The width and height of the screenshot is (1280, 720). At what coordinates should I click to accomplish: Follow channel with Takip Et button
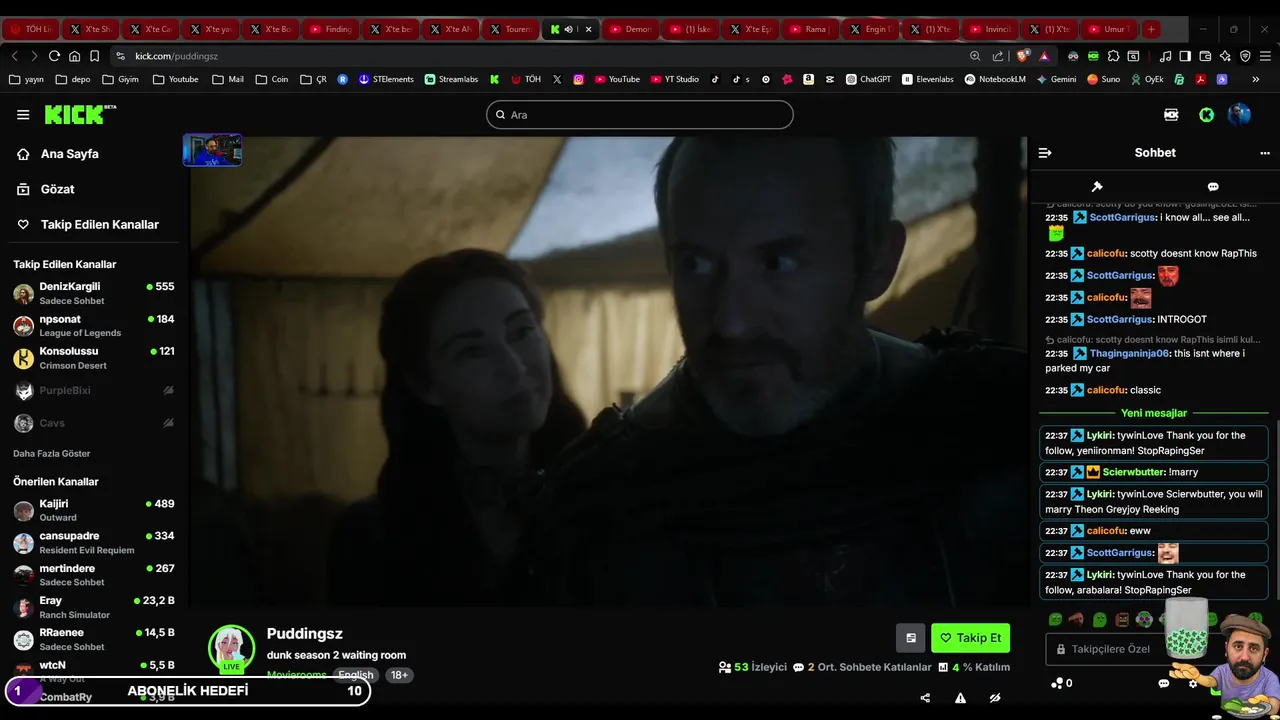tap(970, 638)
